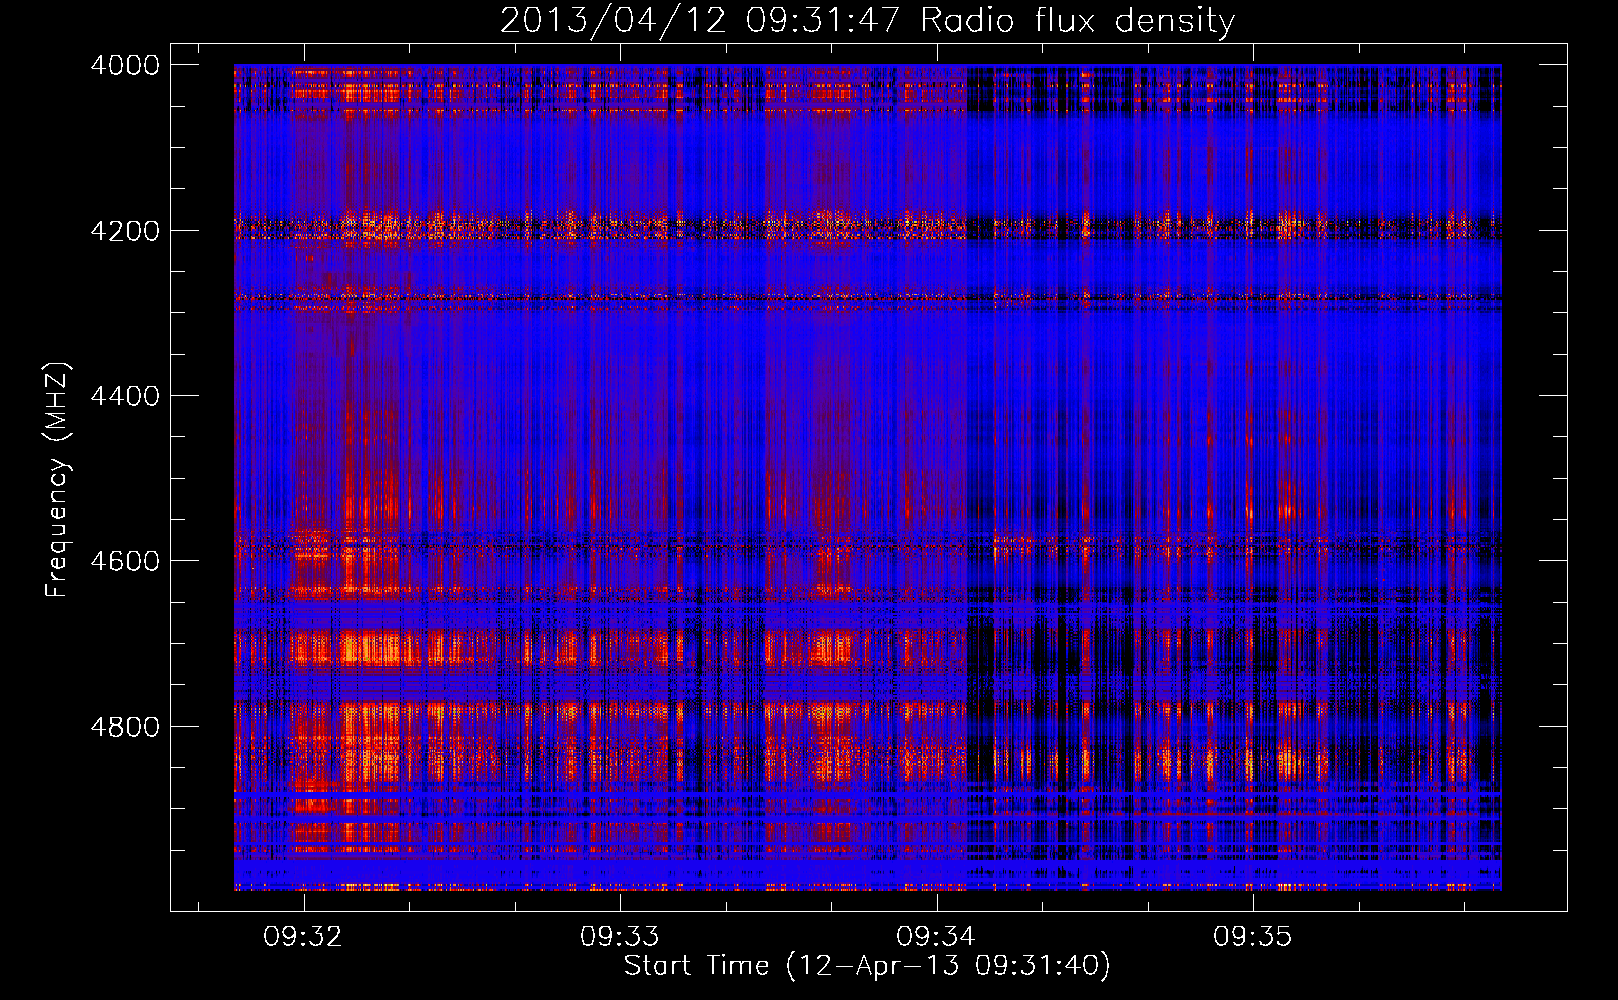The width and height of the screenshot is (1618, 1000).
Task: Click the 09:35 time axis label
Action: click(x=1253, y=937)
